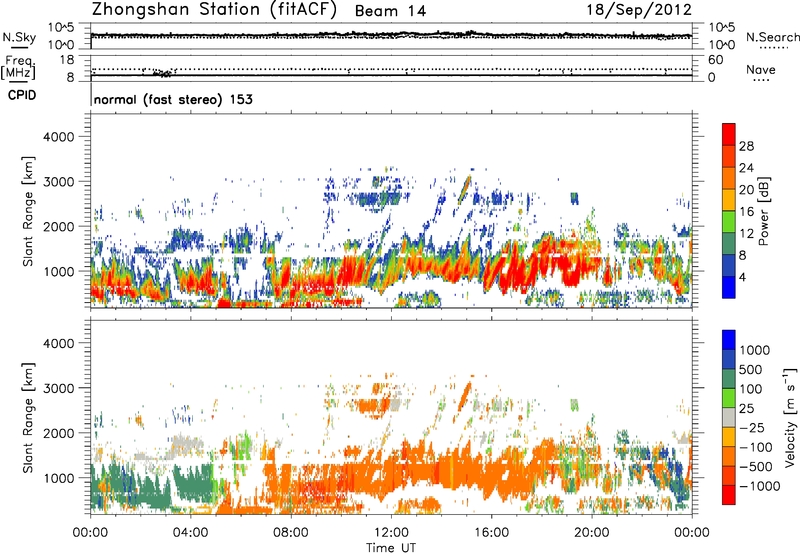Click power colorbar value "4"
This screenshot has height=554, width=800.
click(x=742, y=277)
